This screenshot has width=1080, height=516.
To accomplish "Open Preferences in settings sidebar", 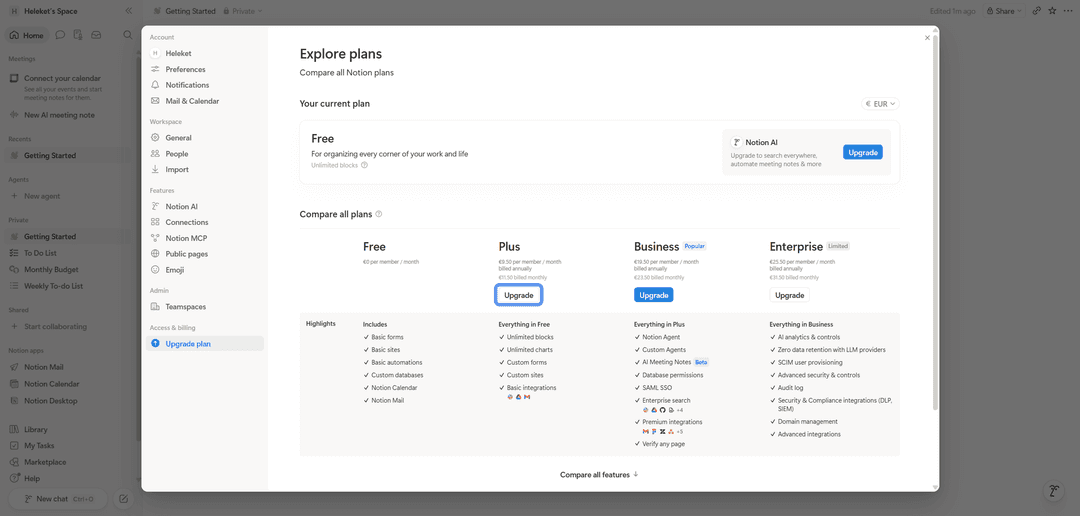I will (205, 69).
